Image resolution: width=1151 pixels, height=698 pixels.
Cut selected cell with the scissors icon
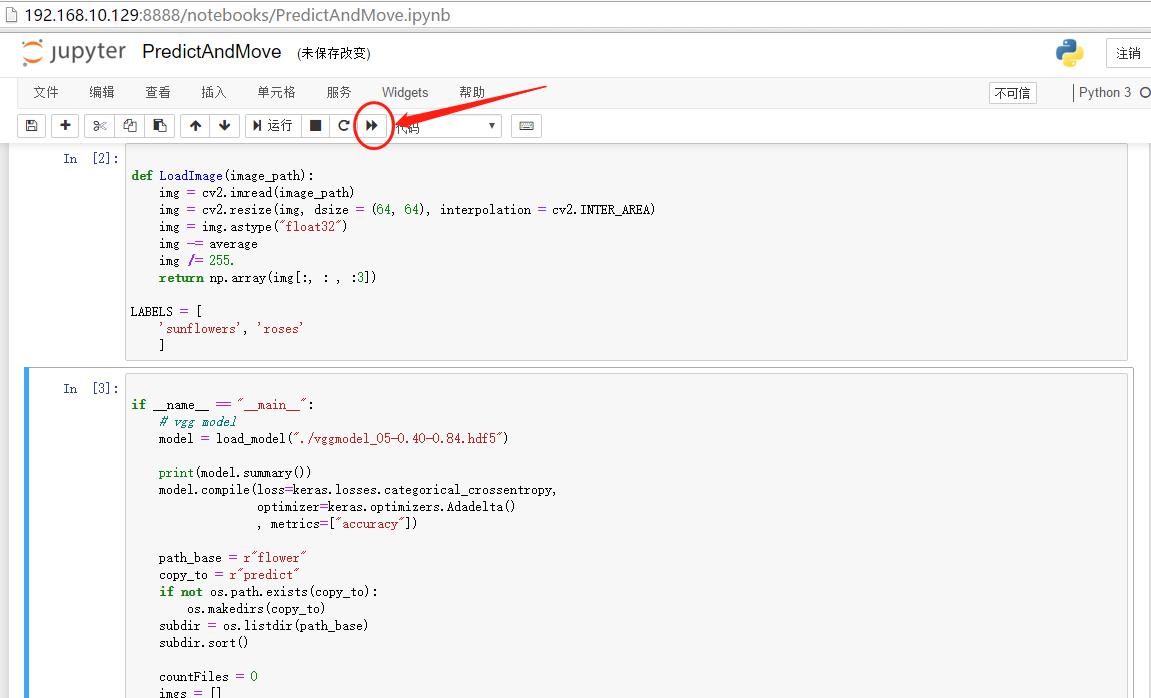pyautogui.click(x=99, y=126)
